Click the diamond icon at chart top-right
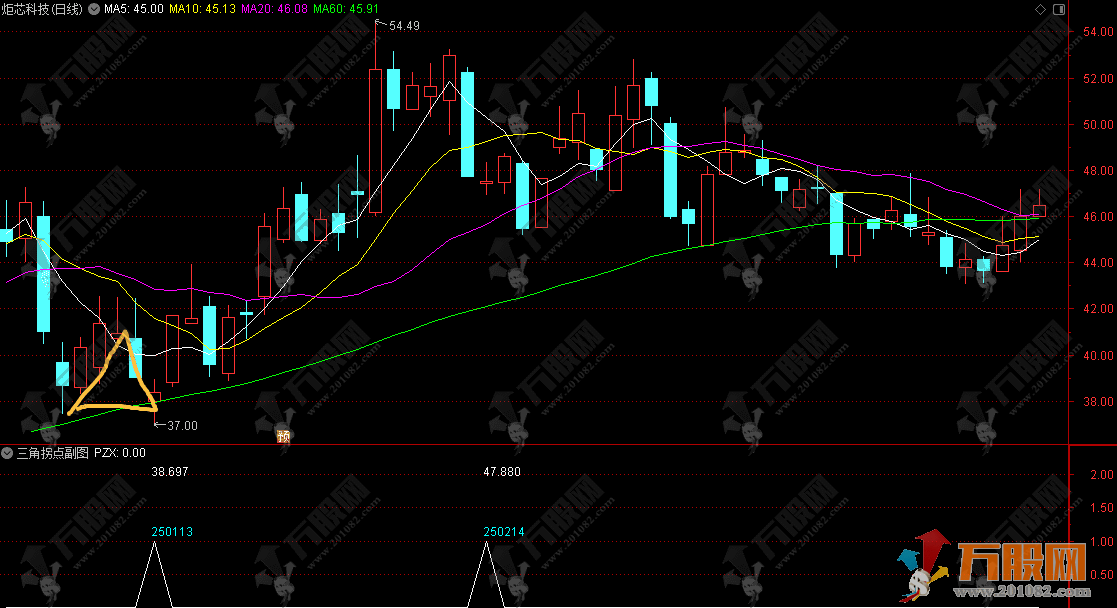This screenshot has height=608, width=1117. [1040, 9]
